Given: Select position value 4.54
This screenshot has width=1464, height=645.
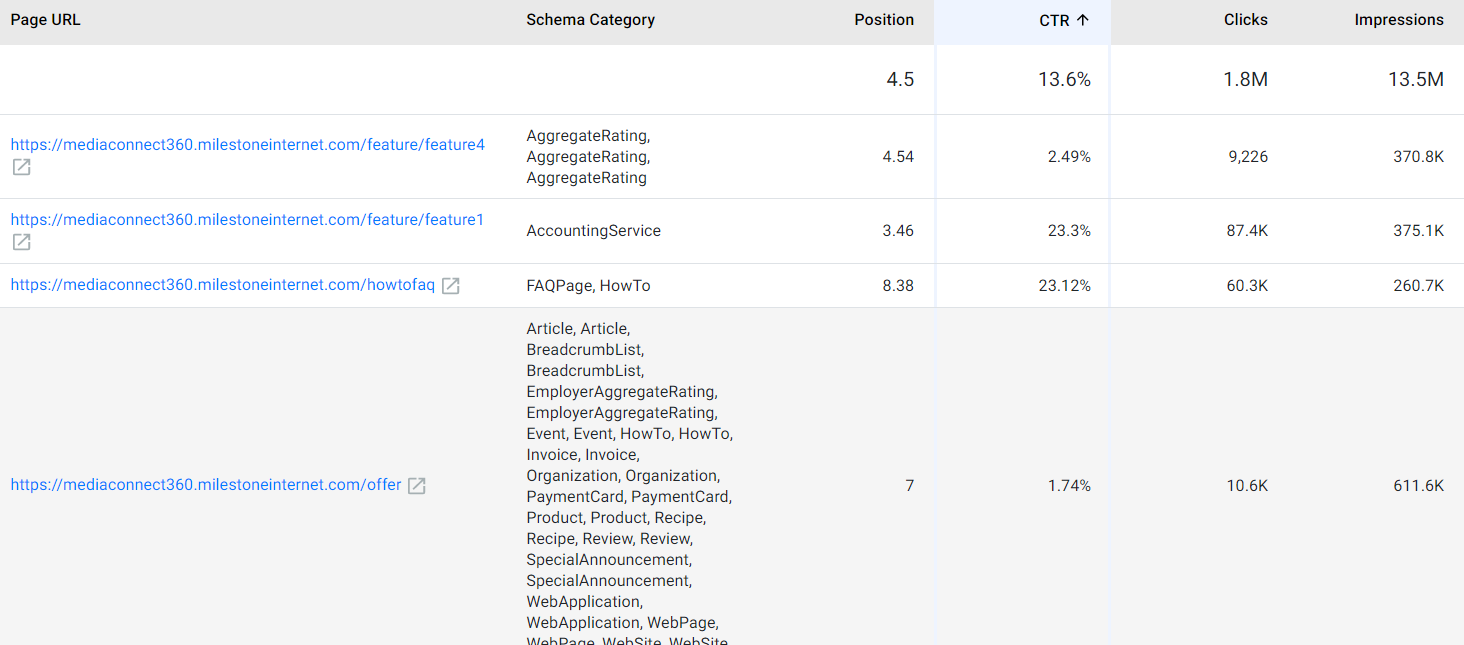Looking at the screenshot, I should coord(898,157).
